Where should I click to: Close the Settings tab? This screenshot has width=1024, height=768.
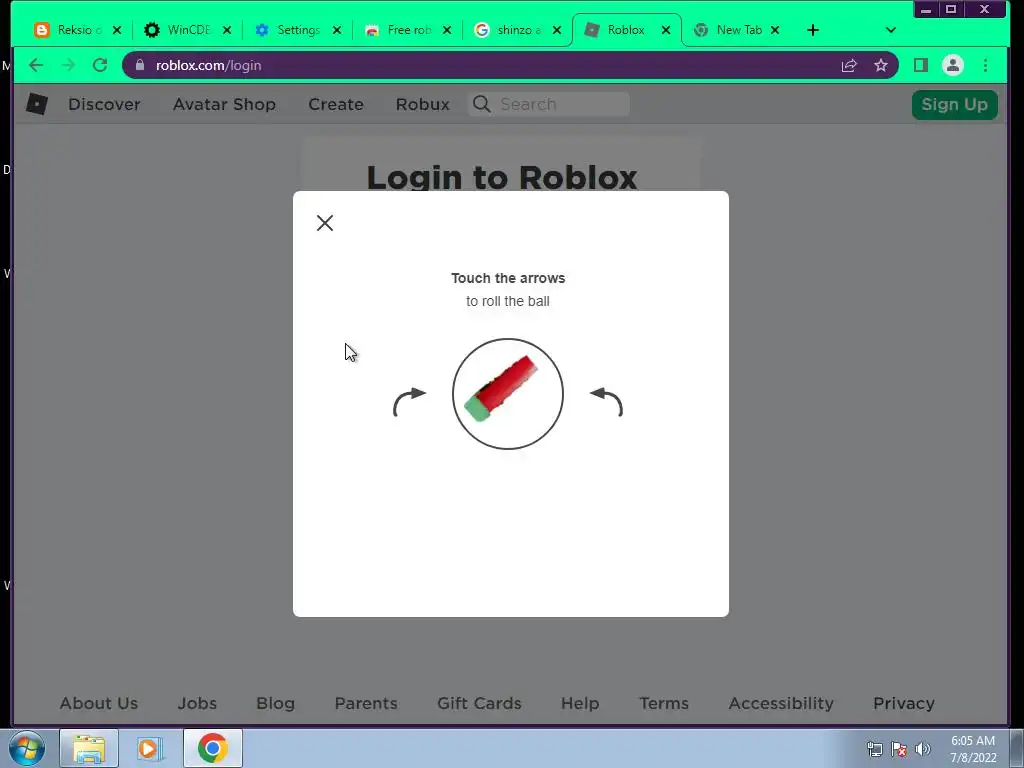[336, 30]
